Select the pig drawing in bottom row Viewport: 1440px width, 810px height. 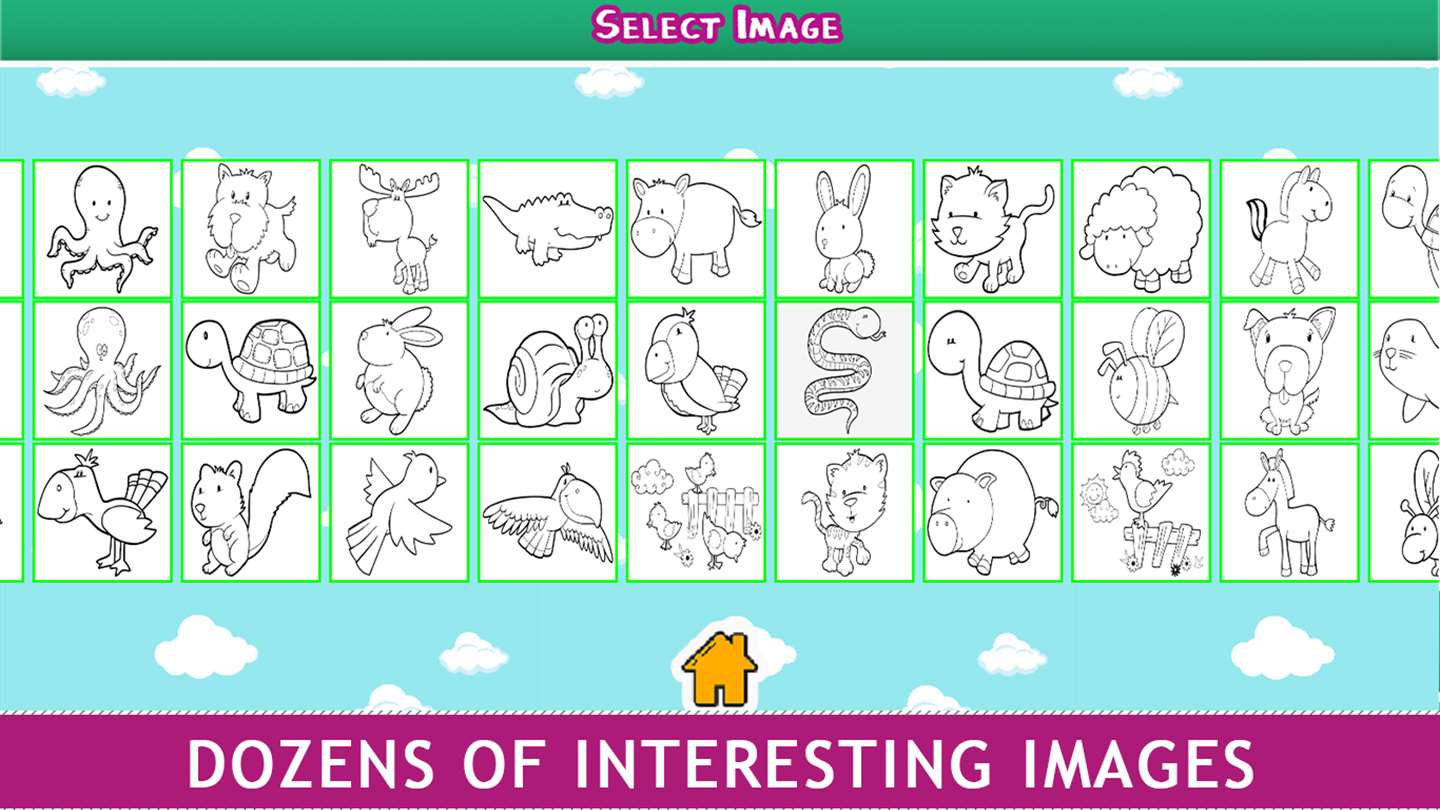[x=993, y=513]
